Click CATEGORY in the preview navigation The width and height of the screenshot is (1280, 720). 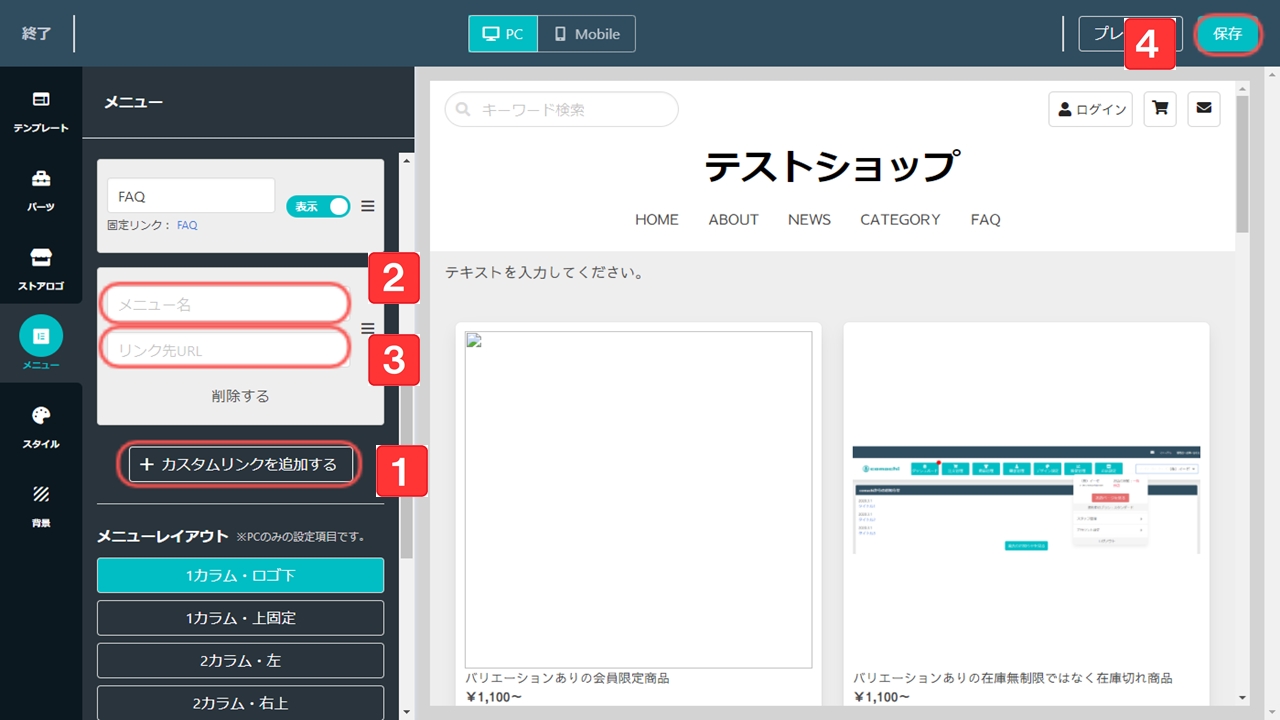[900, 220]
